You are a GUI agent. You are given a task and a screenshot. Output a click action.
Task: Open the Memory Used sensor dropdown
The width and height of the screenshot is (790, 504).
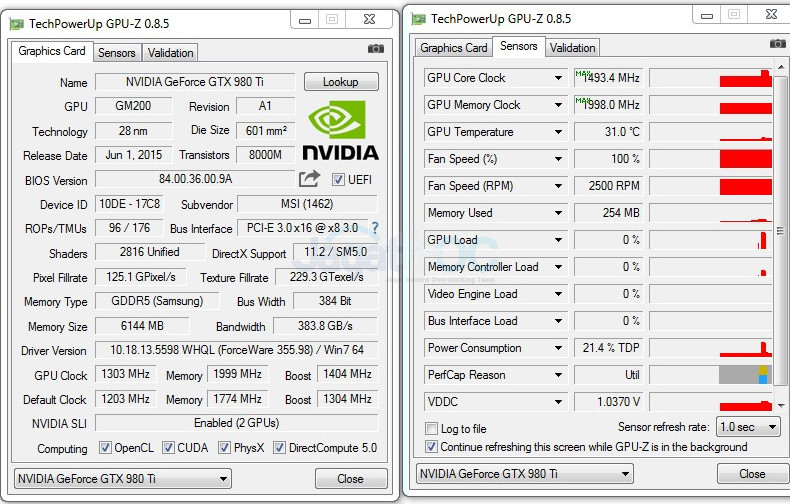coord(558,213)
